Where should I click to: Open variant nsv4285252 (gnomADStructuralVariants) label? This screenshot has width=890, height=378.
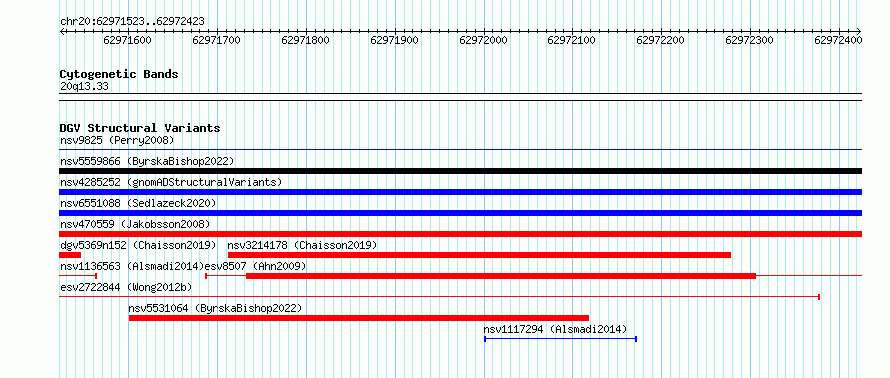171,182
